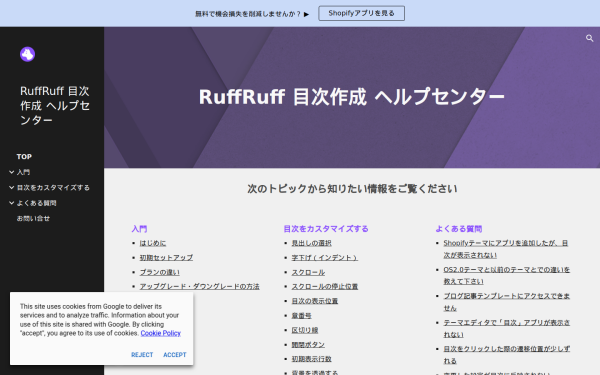
Task: Click the Shopifyアプリを見る button
Action: pos(361,13)
